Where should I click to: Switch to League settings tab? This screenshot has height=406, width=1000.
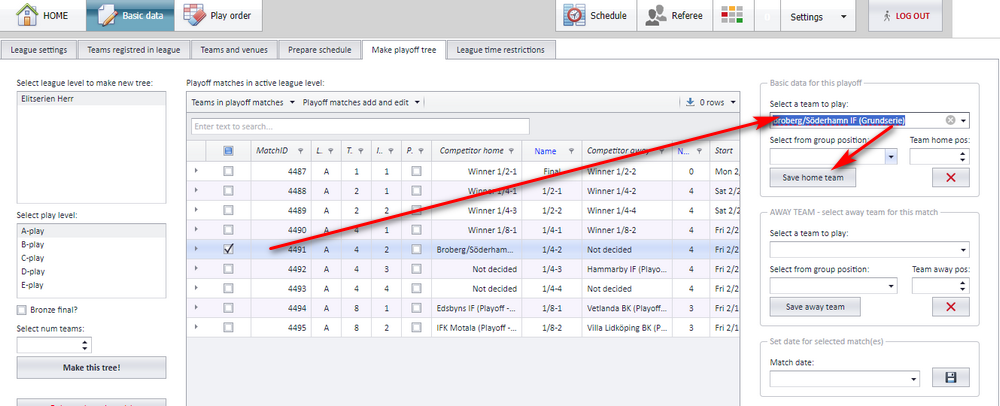(x=39, y=50)
